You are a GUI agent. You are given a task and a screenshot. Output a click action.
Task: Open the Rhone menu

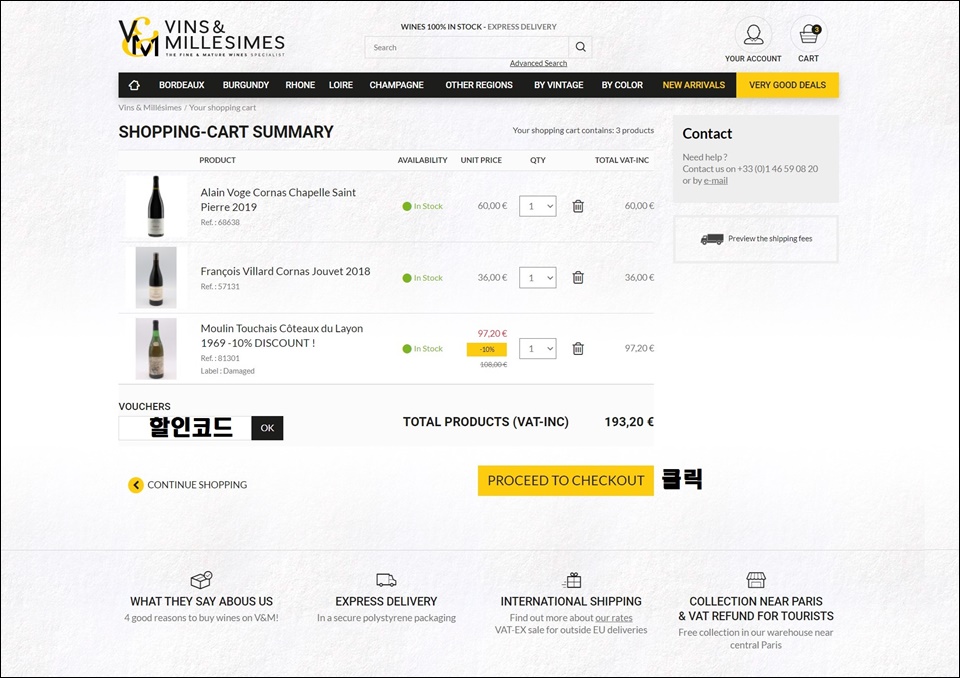point(300,85)
